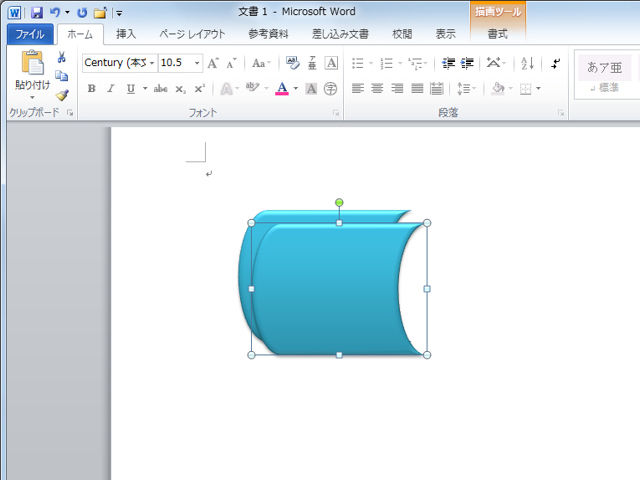The width and height of the screenshot is (640, 480).
Task: Toggle Bold formatting
Action: tap(91, 88)
